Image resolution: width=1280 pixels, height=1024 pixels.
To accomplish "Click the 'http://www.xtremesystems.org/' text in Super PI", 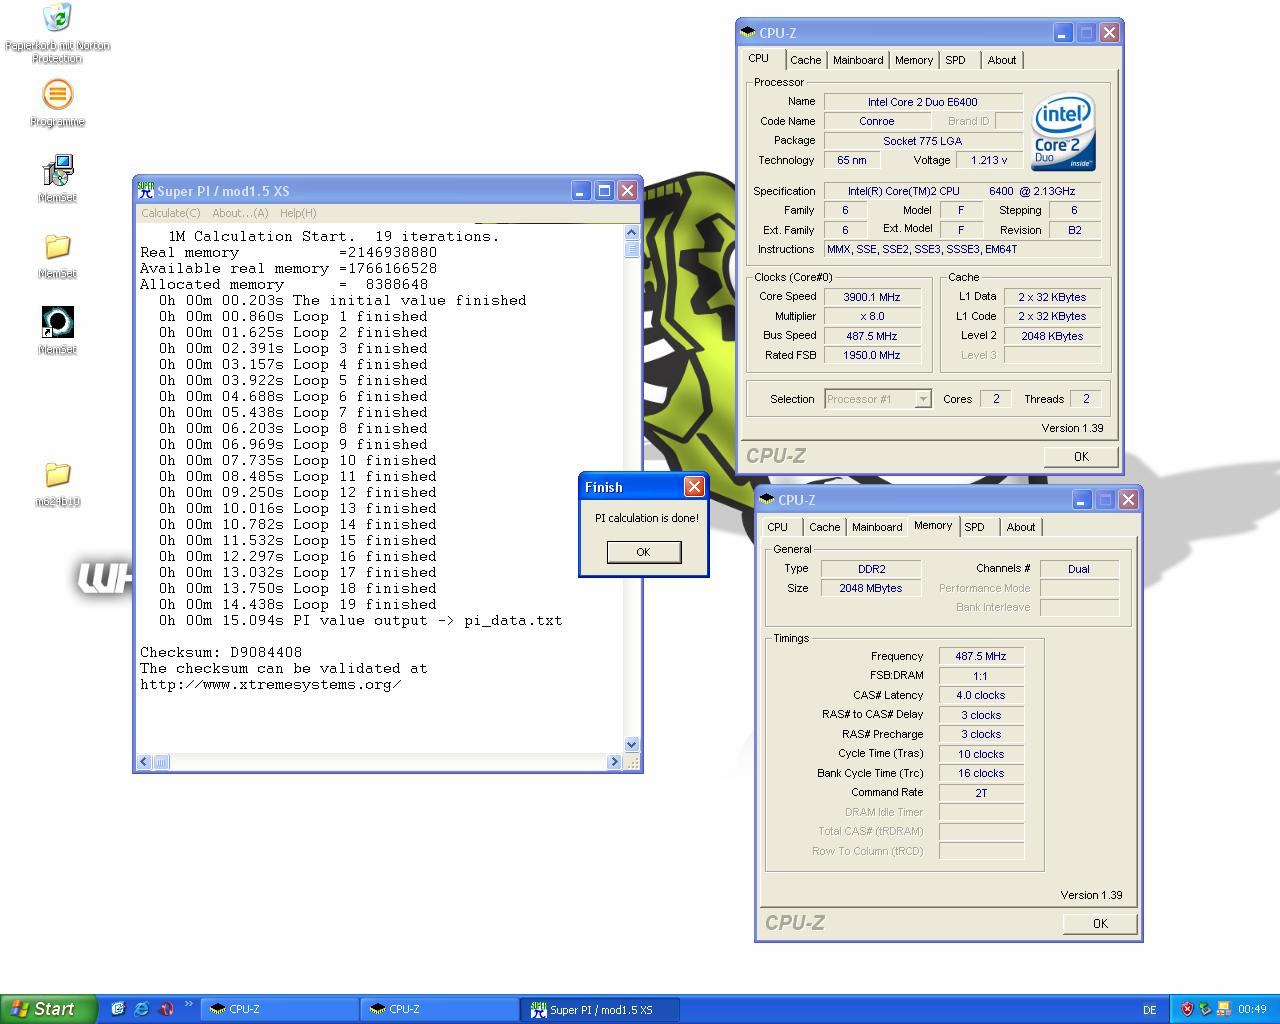I will (x=270, y=684).
